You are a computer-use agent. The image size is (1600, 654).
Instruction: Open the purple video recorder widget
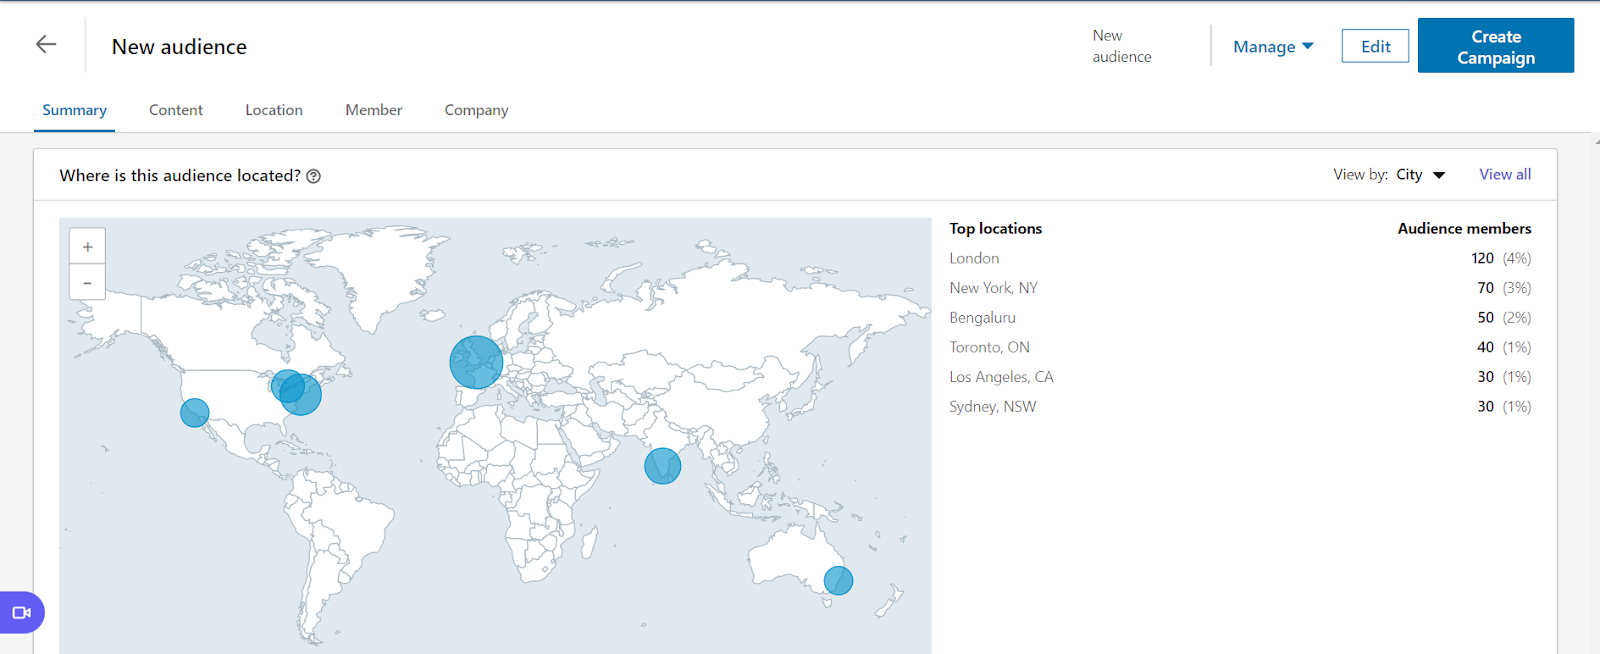click(x=21, y=612)
